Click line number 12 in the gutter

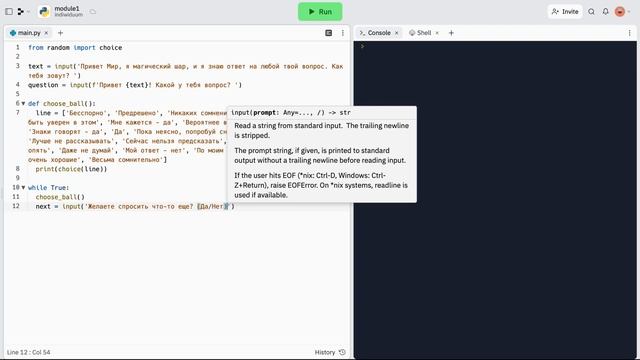click(x=16, y=206)
